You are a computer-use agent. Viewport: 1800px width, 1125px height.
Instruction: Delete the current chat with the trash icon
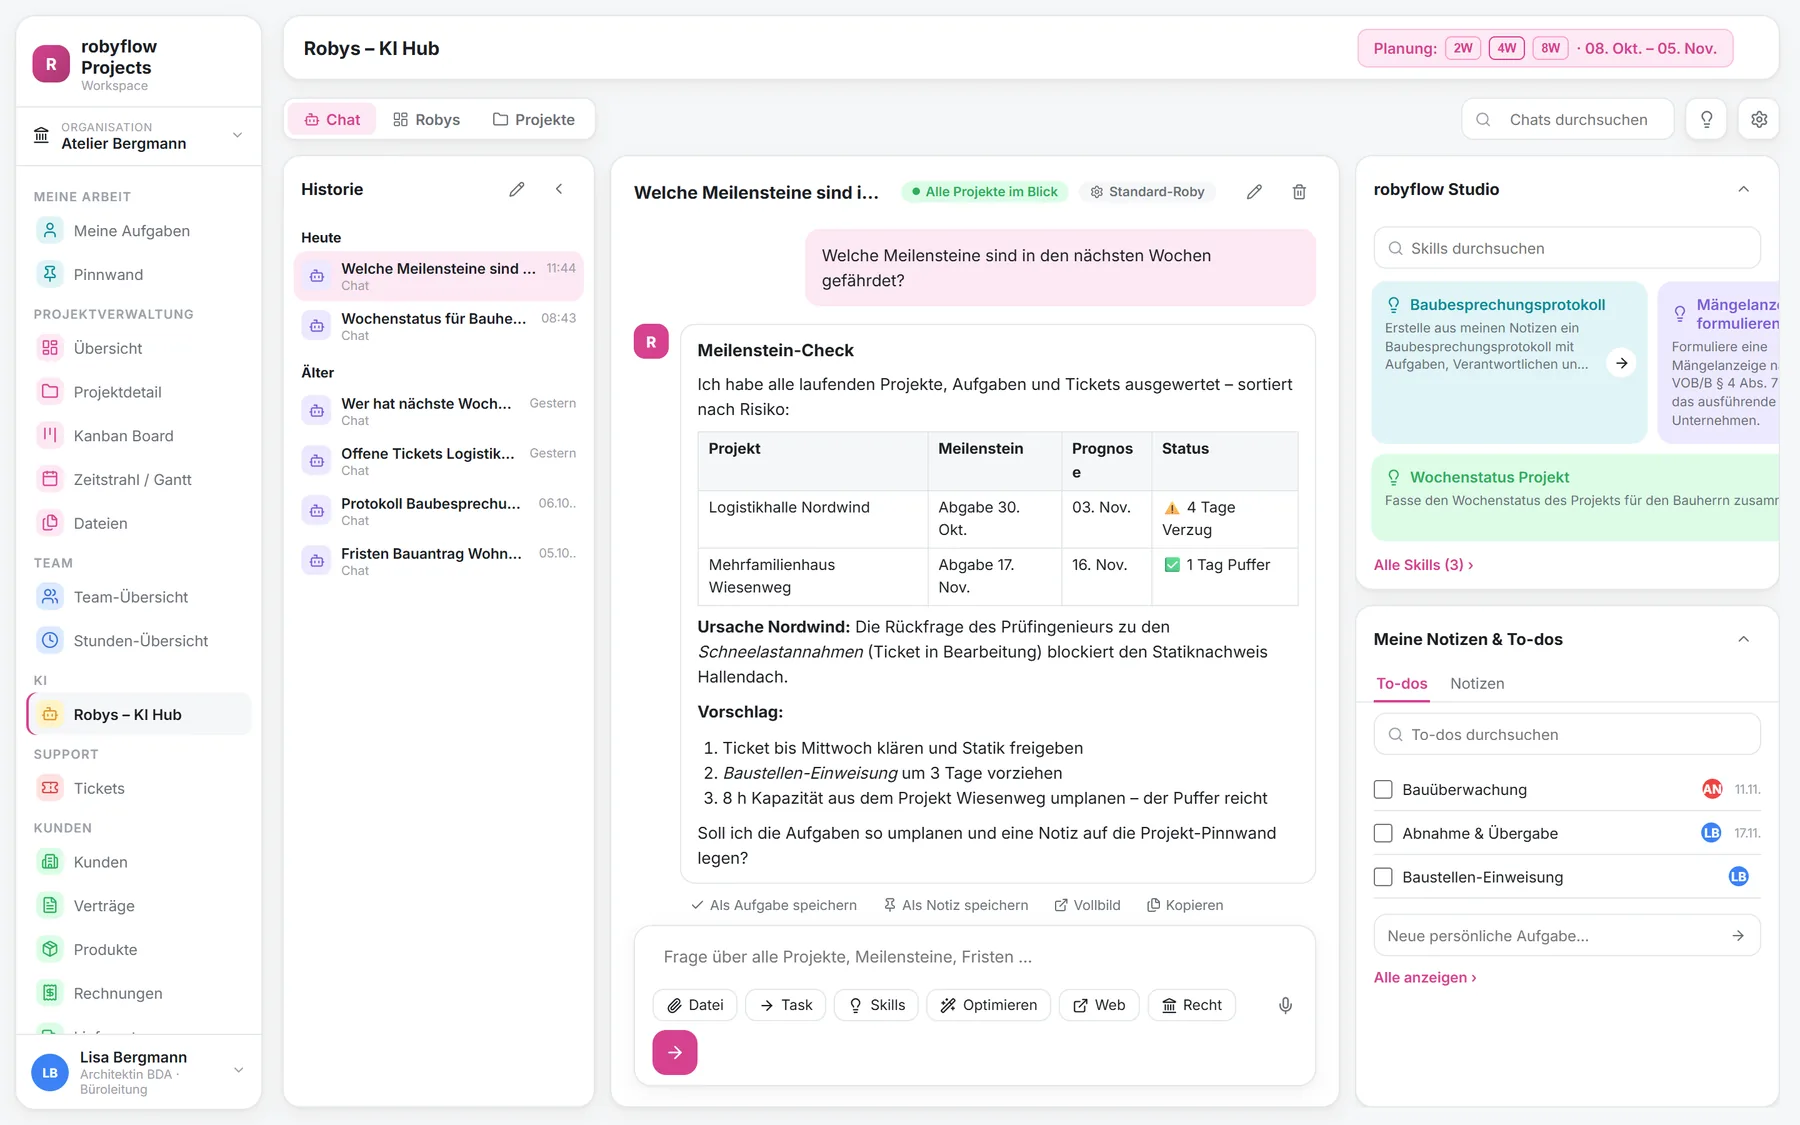[x=1299, y=192]
